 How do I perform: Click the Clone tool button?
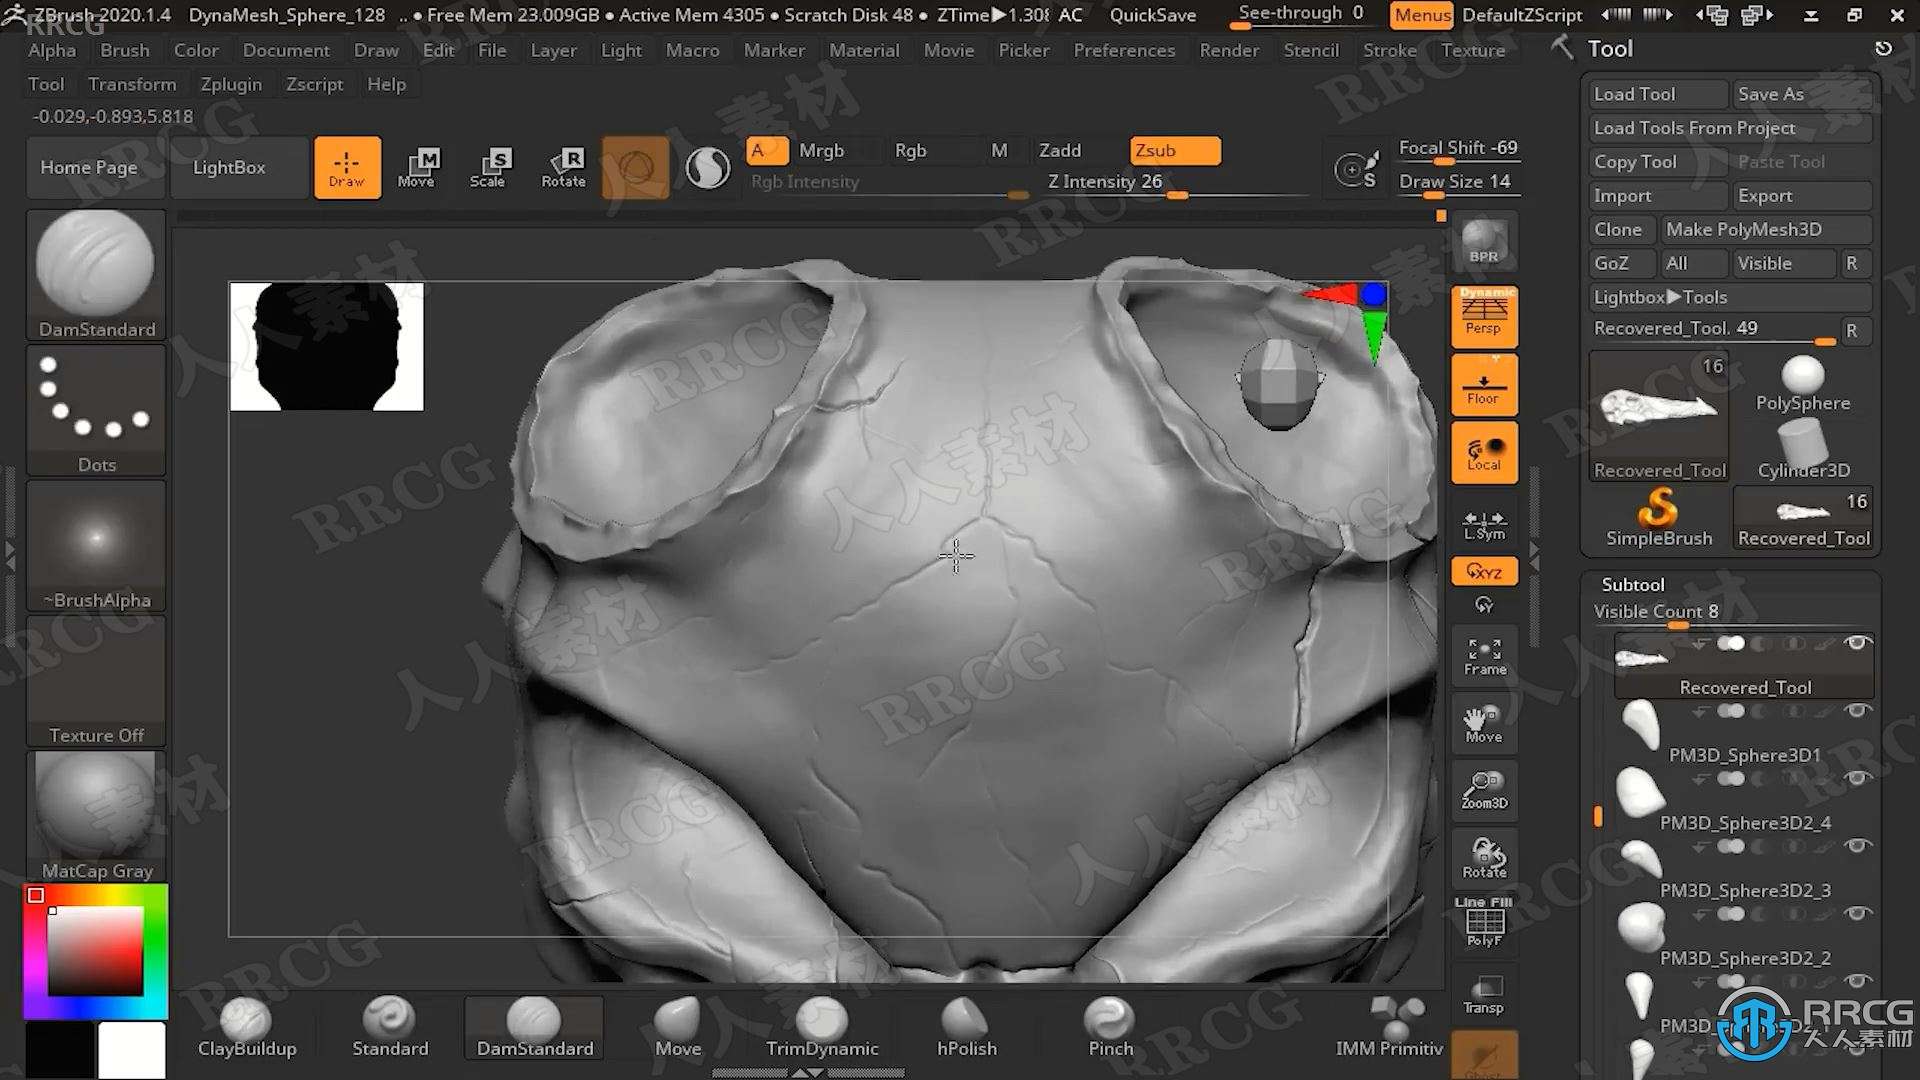[1618, 228]
